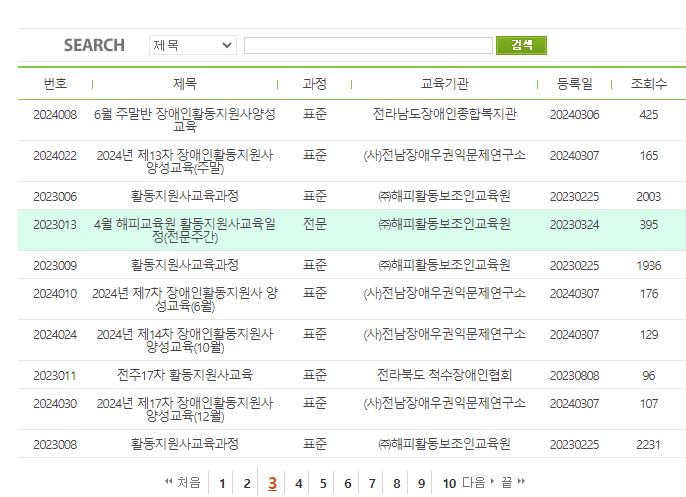This screenshot has height=497, width=686.
Task: Open post 4월 해피교육원 활동지원사교육일정(전문주간)
Action: click(185, 230)
